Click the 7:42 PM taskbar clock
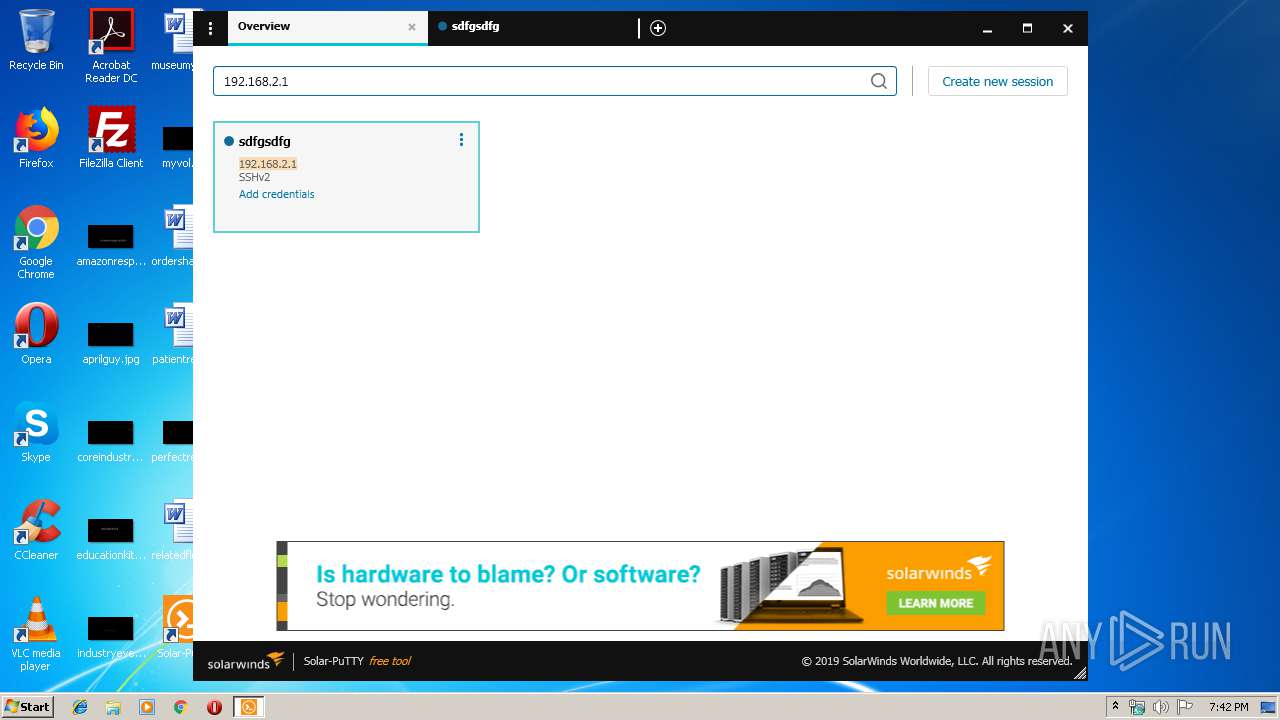 click(1228, 707)
